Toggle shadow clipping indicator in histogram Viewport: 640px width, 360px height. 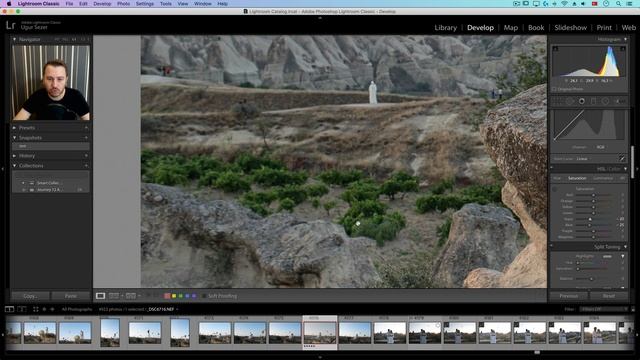click(x=555, y=49)
